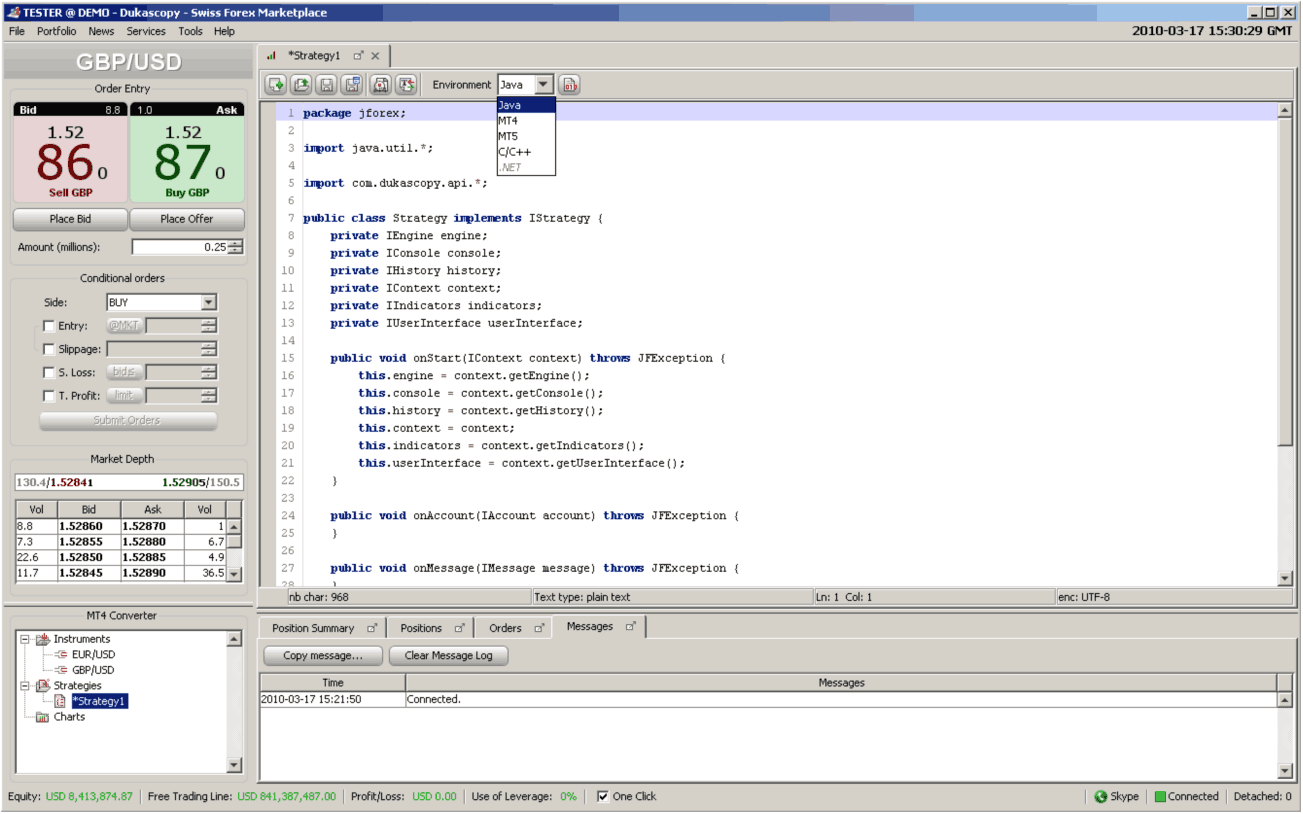This screenshot has height=814, width=1303.
Task: Choose MT5 in the Environment list
Action: [x=526, y=136]
